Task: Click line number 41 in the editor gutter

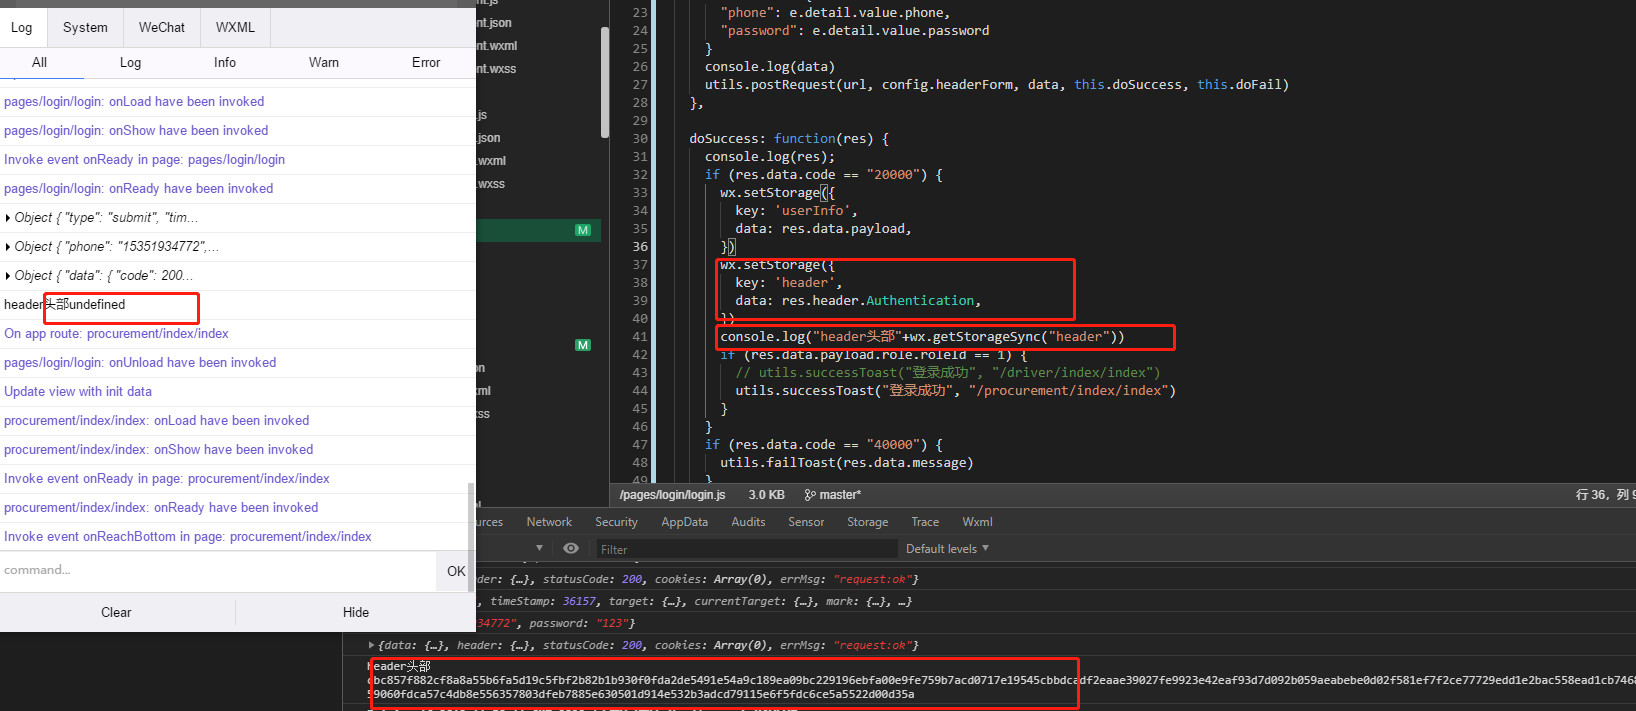Action: click(x=640, y=336)
